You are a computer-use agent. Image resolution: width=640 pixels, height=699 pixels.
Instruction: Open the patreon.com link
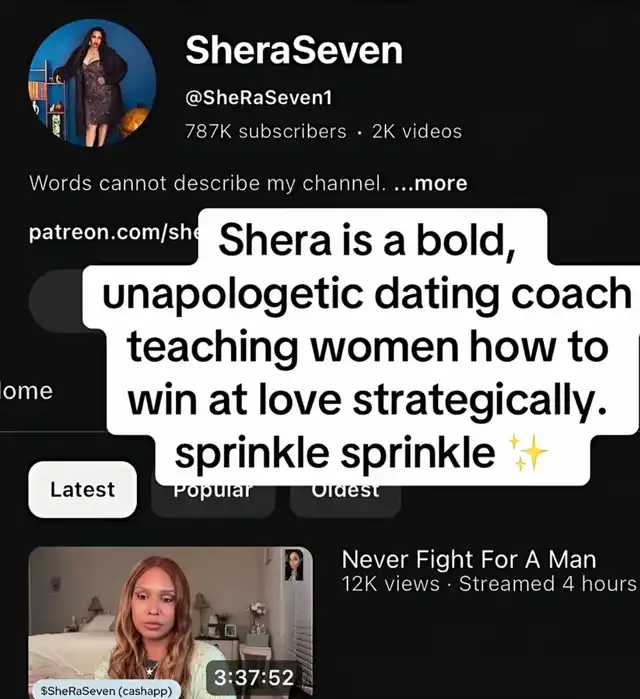pyautogui.click(x=113, y=232)
